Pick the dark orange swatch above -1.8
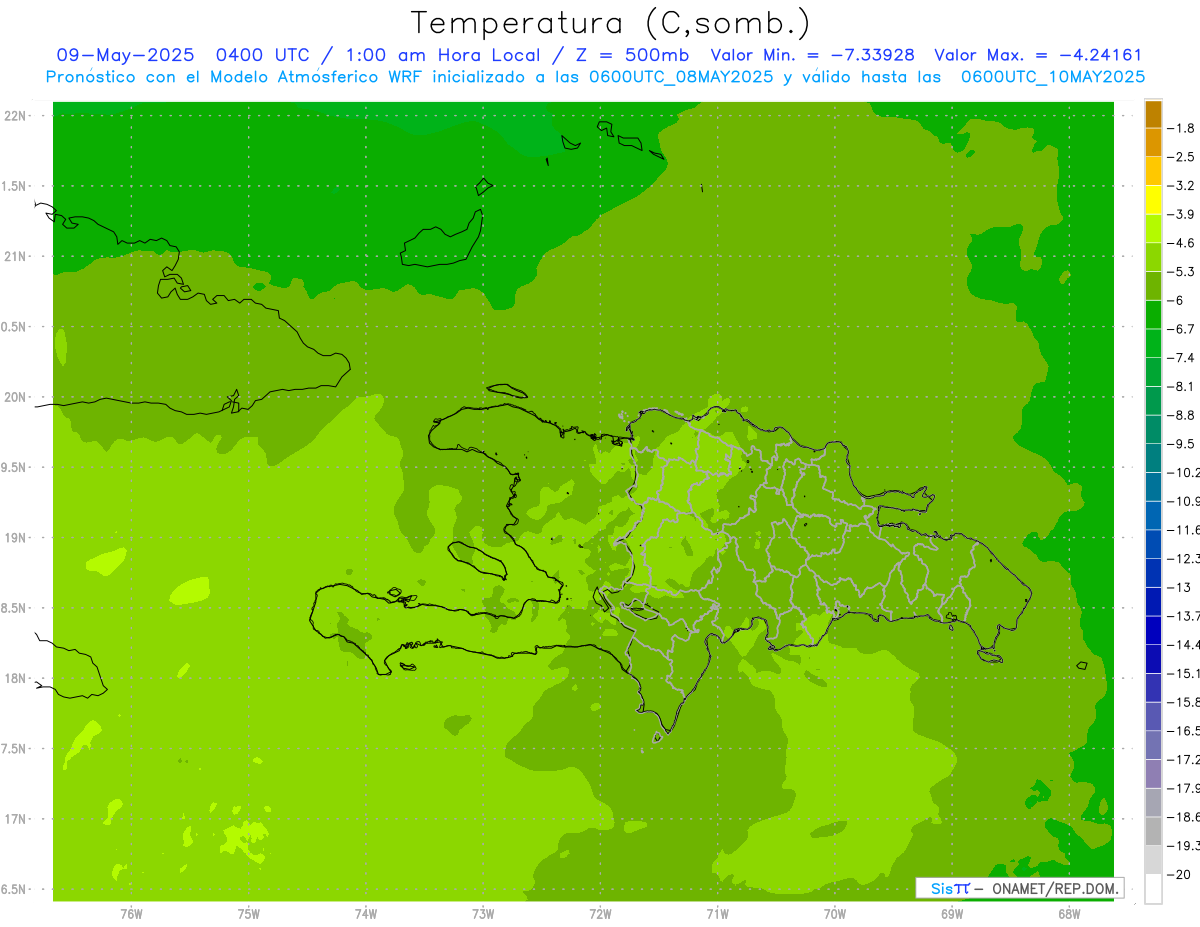Screen dimensions: 1200x927 pos(1153,114)
